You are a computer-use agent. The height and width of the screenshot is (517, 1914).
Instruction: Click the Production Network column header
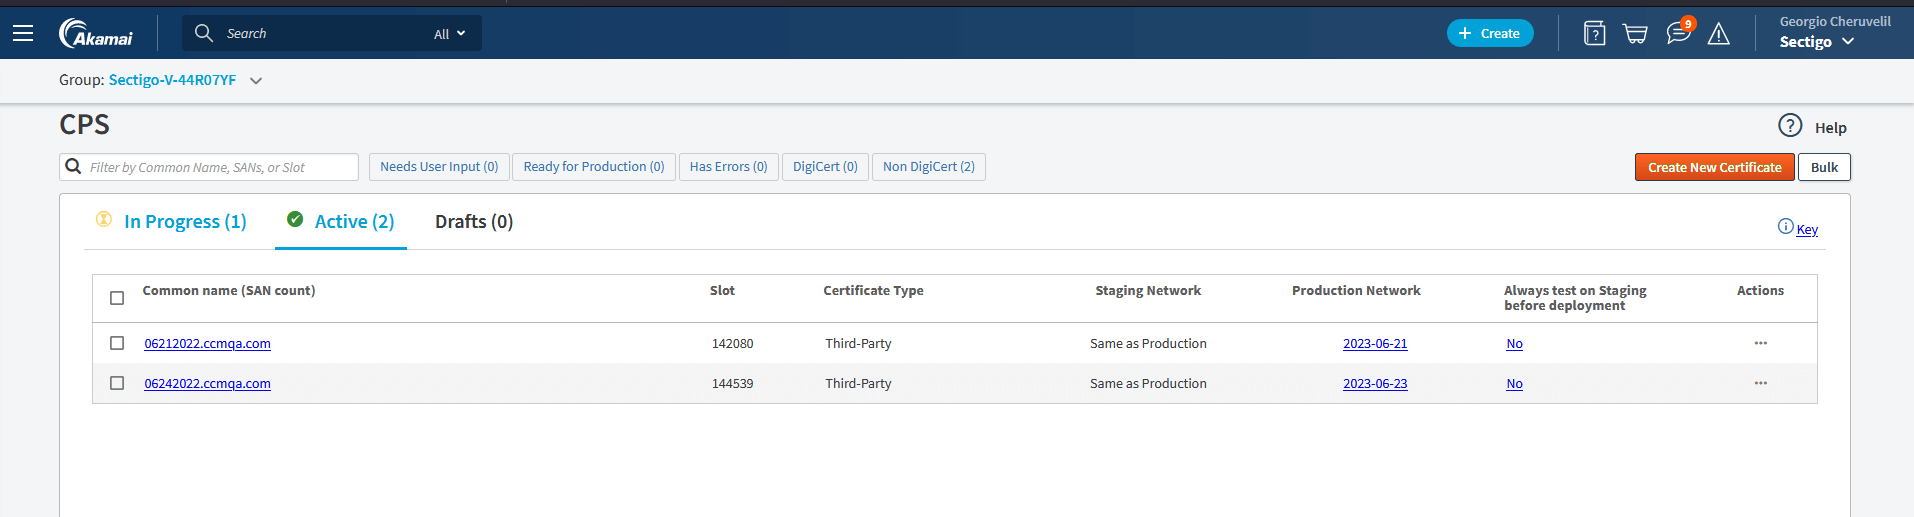pyautogui.click(x=1356, y=291)
